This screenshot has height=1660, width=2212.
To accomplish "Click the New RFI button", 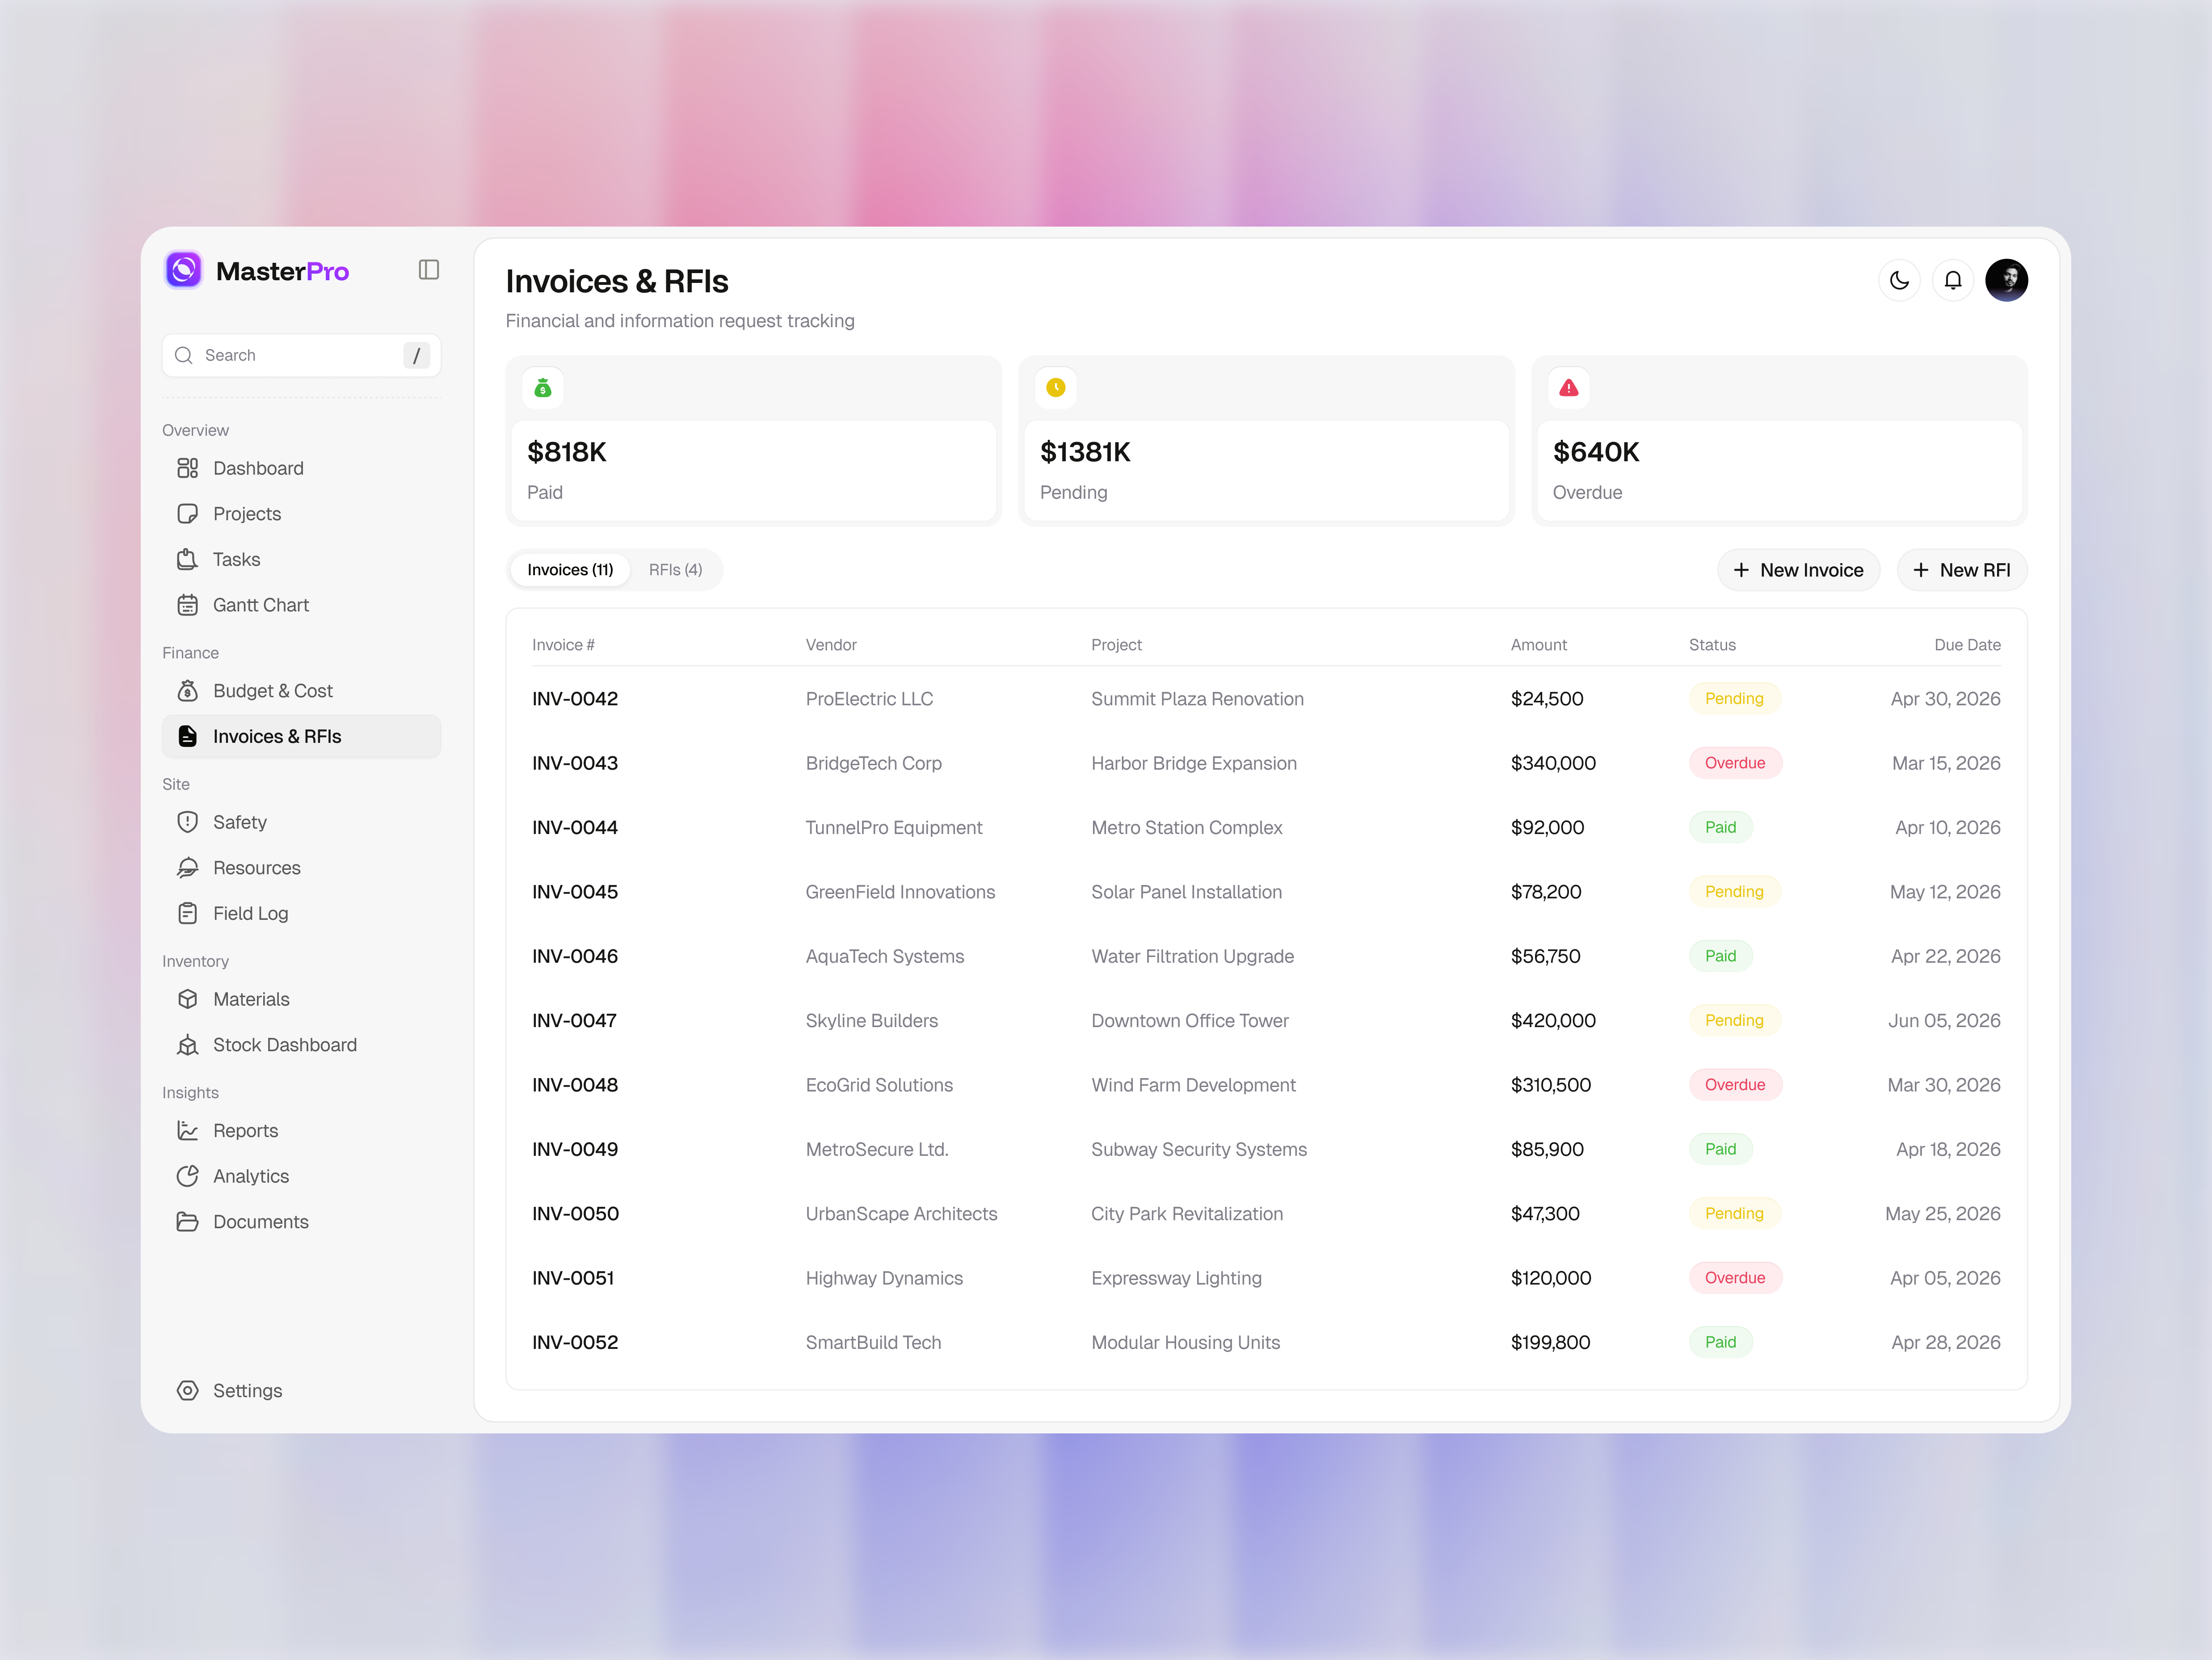I will pyautogui.click(x=1962, y=570).
